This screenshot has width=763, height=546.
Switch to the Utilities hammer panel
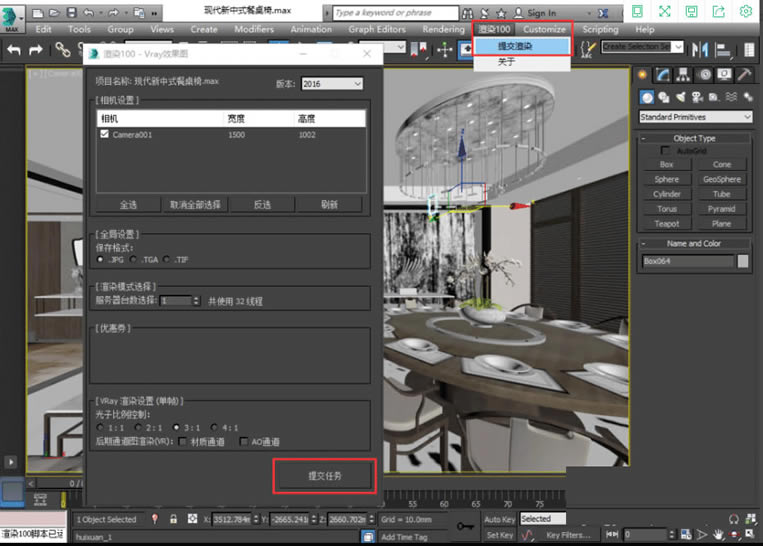[x=745, y=75]
